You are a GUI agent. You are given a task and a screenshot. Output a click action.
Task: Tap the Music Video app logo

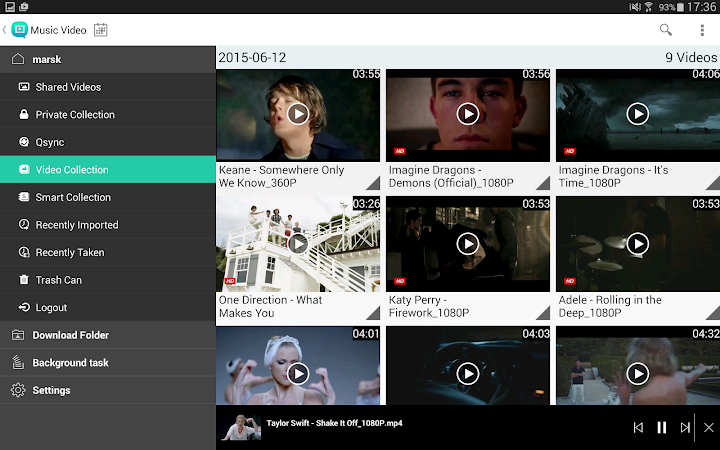[x=19, y=30]
